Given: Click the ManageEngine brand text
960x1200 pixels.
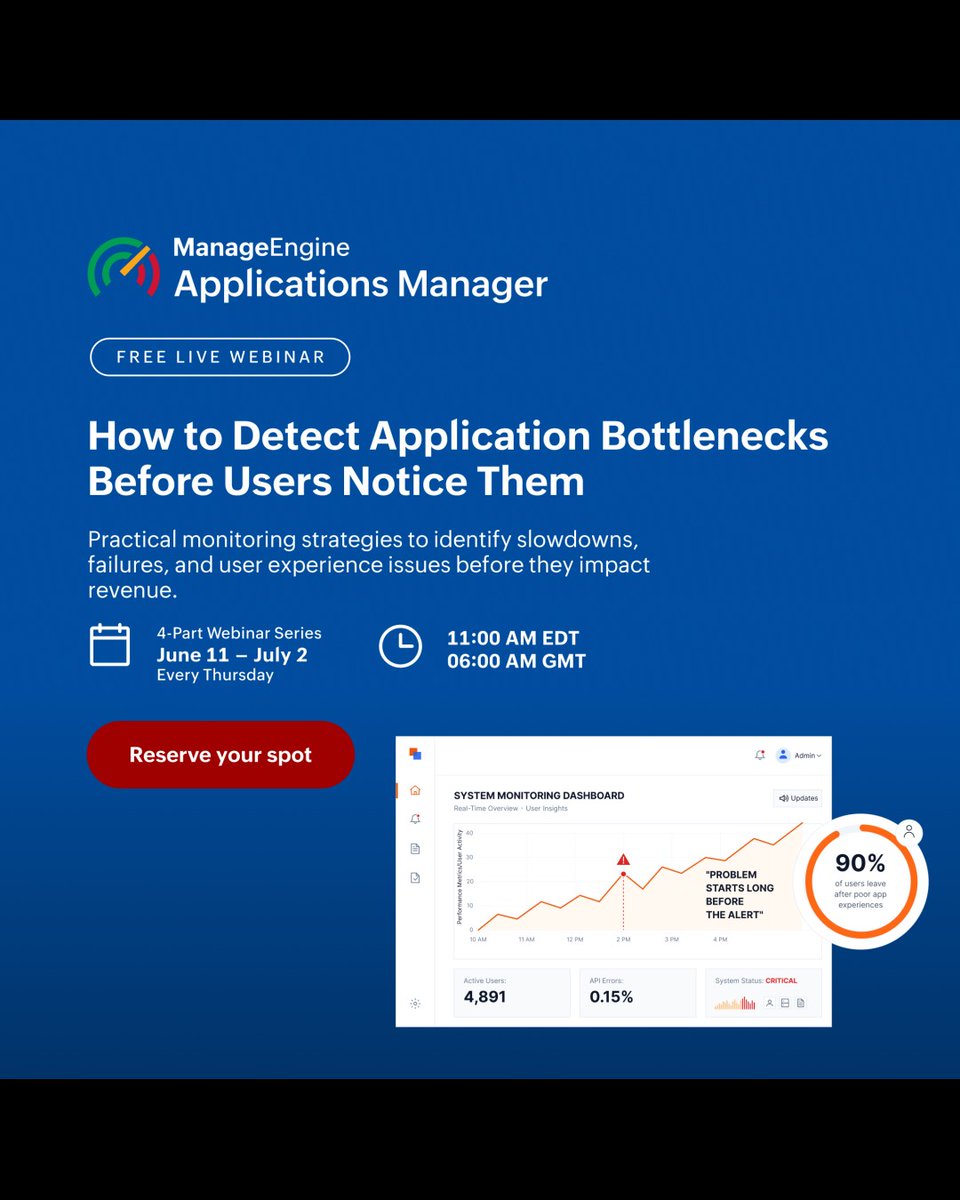Looking at the screenshot, I should coord(262,247).
